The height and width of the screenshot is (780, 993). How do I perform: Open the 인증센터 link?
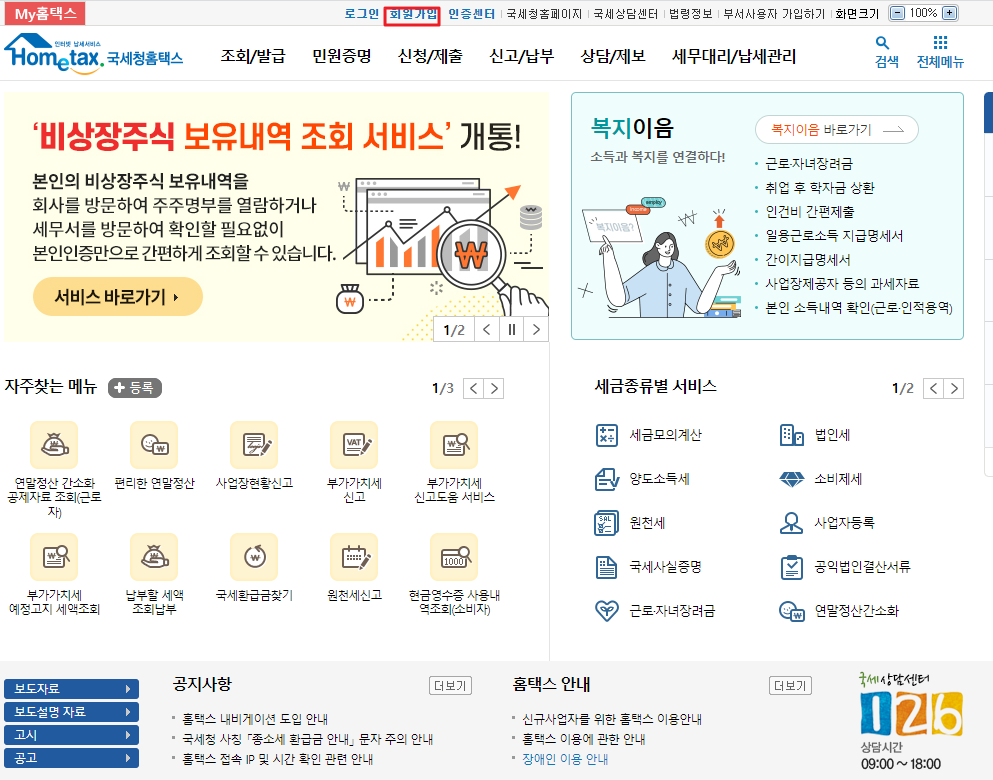click(471, 13)
